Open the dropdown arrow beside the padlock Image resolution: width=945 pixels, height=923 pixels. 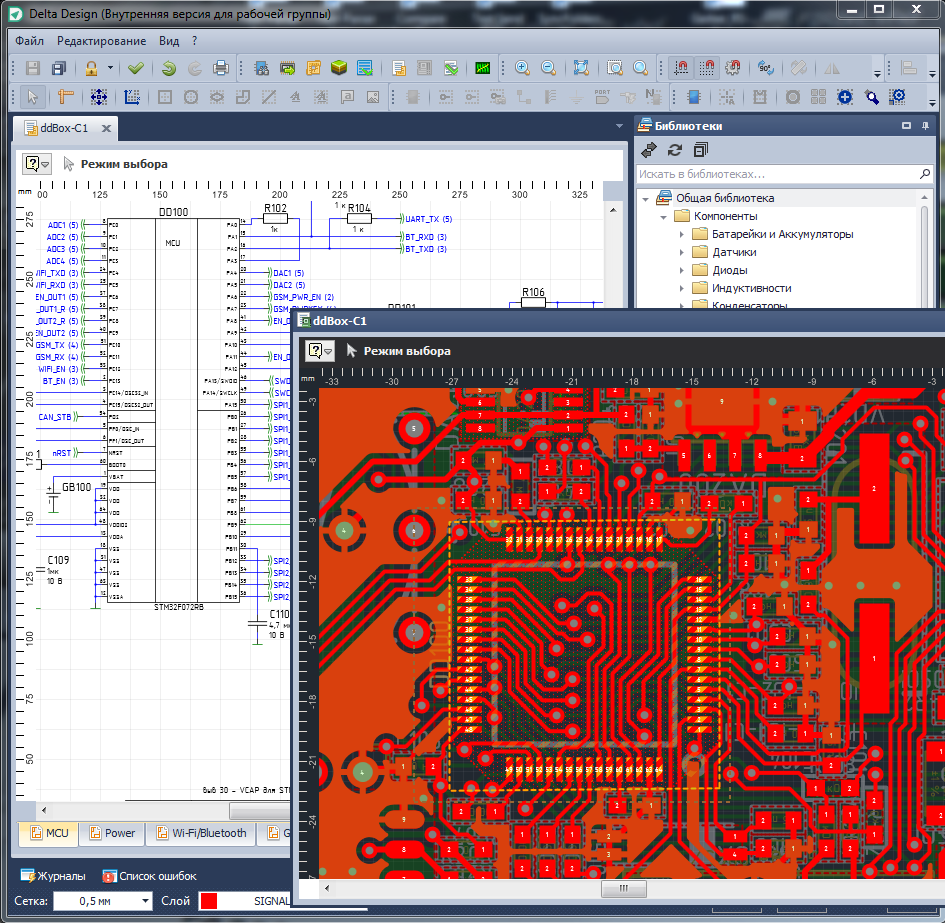(110, 68)
